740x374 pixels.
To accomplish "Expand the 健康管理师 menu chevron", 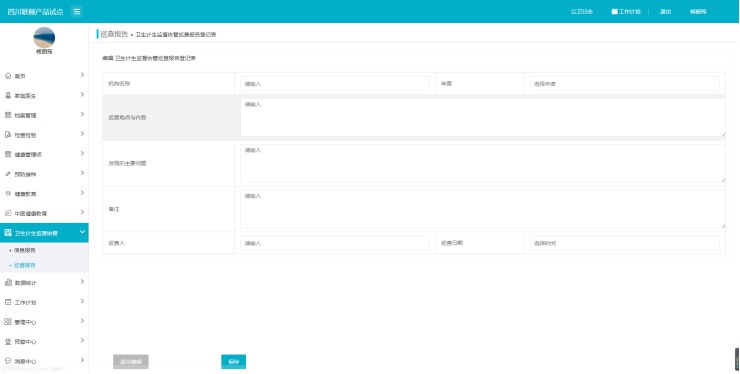I will [x=82, y=153].
